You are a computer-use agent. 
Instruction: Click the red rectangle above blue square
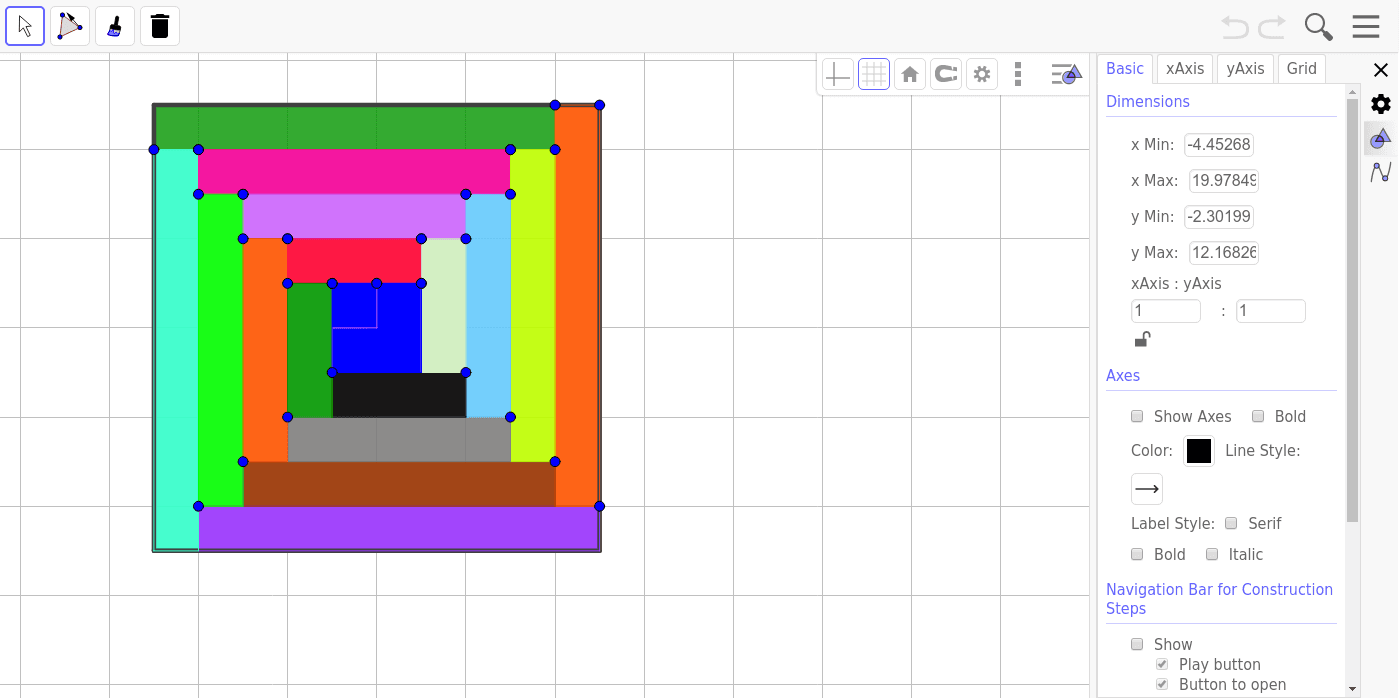point(354,261)
